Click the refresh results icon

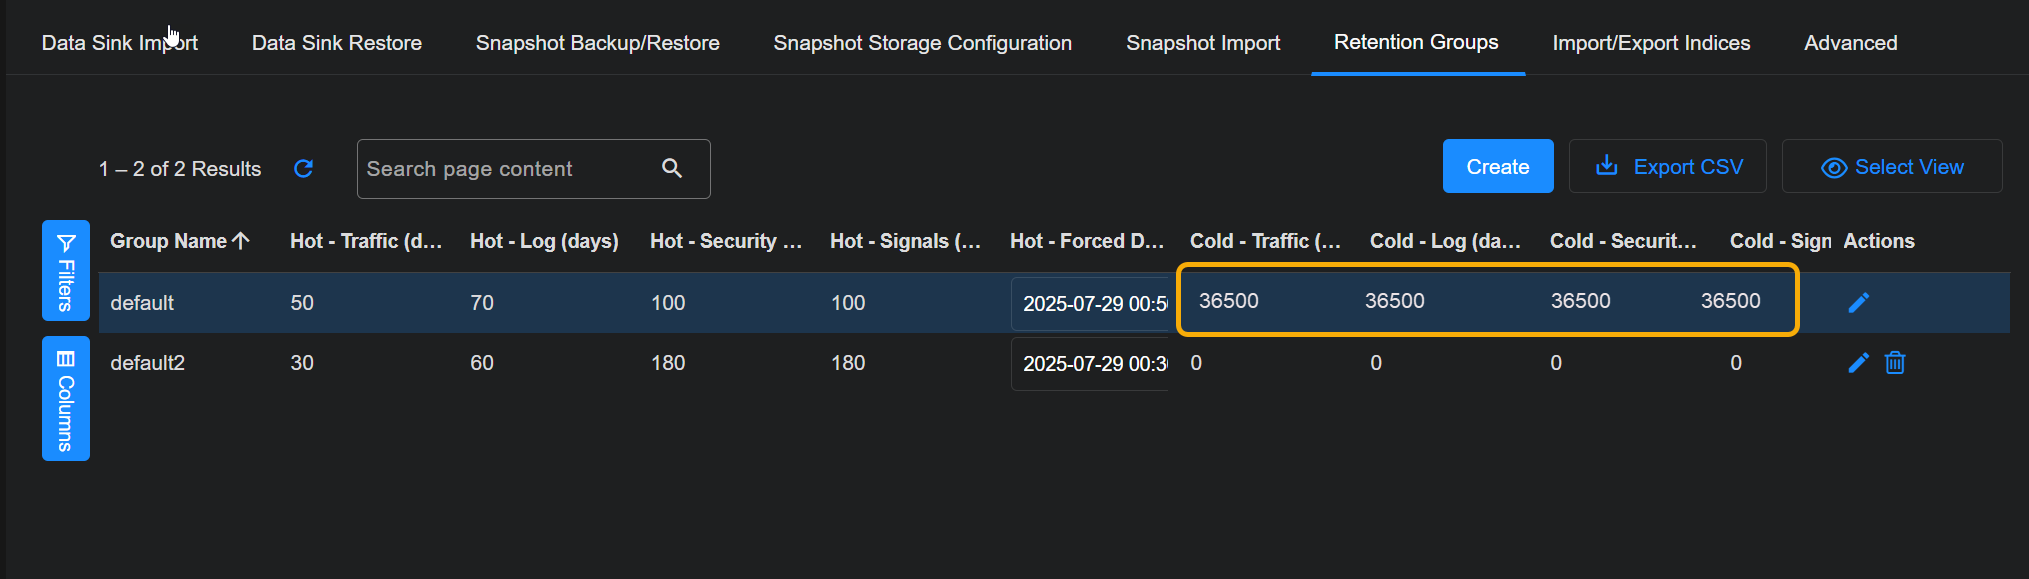tap(303, 169)
